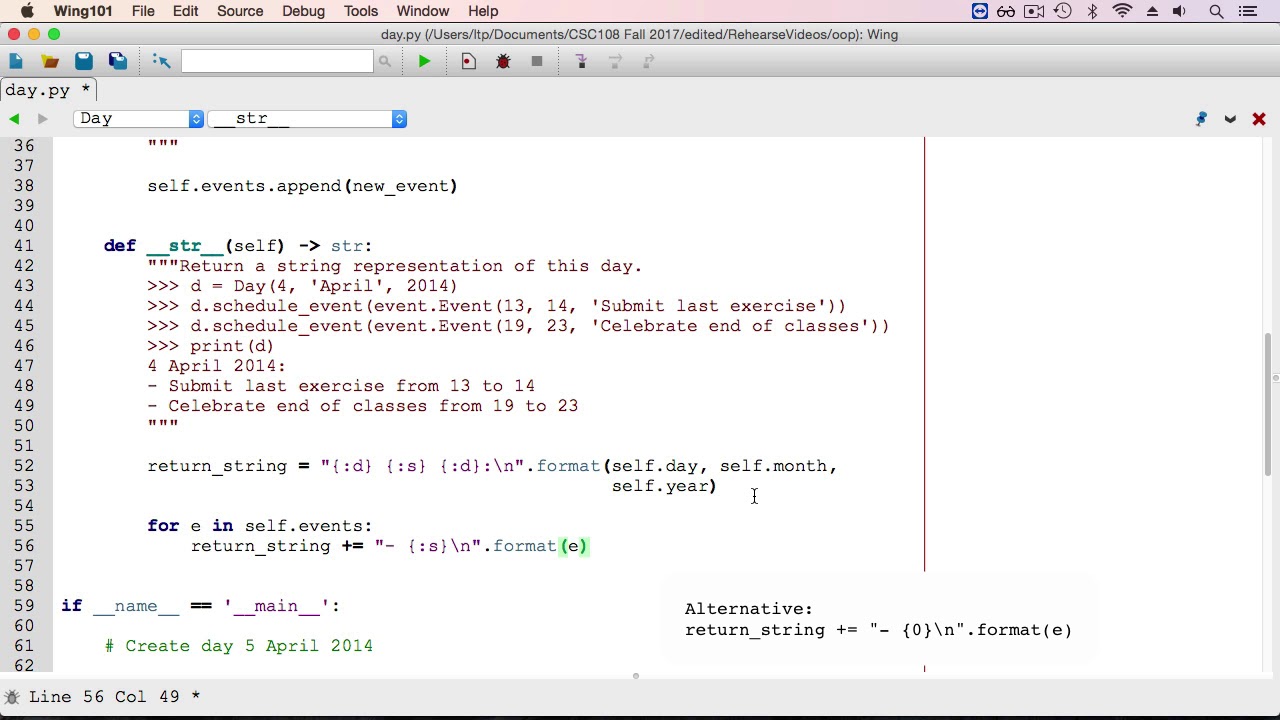Click the step over debug icon

pos(615,61)
